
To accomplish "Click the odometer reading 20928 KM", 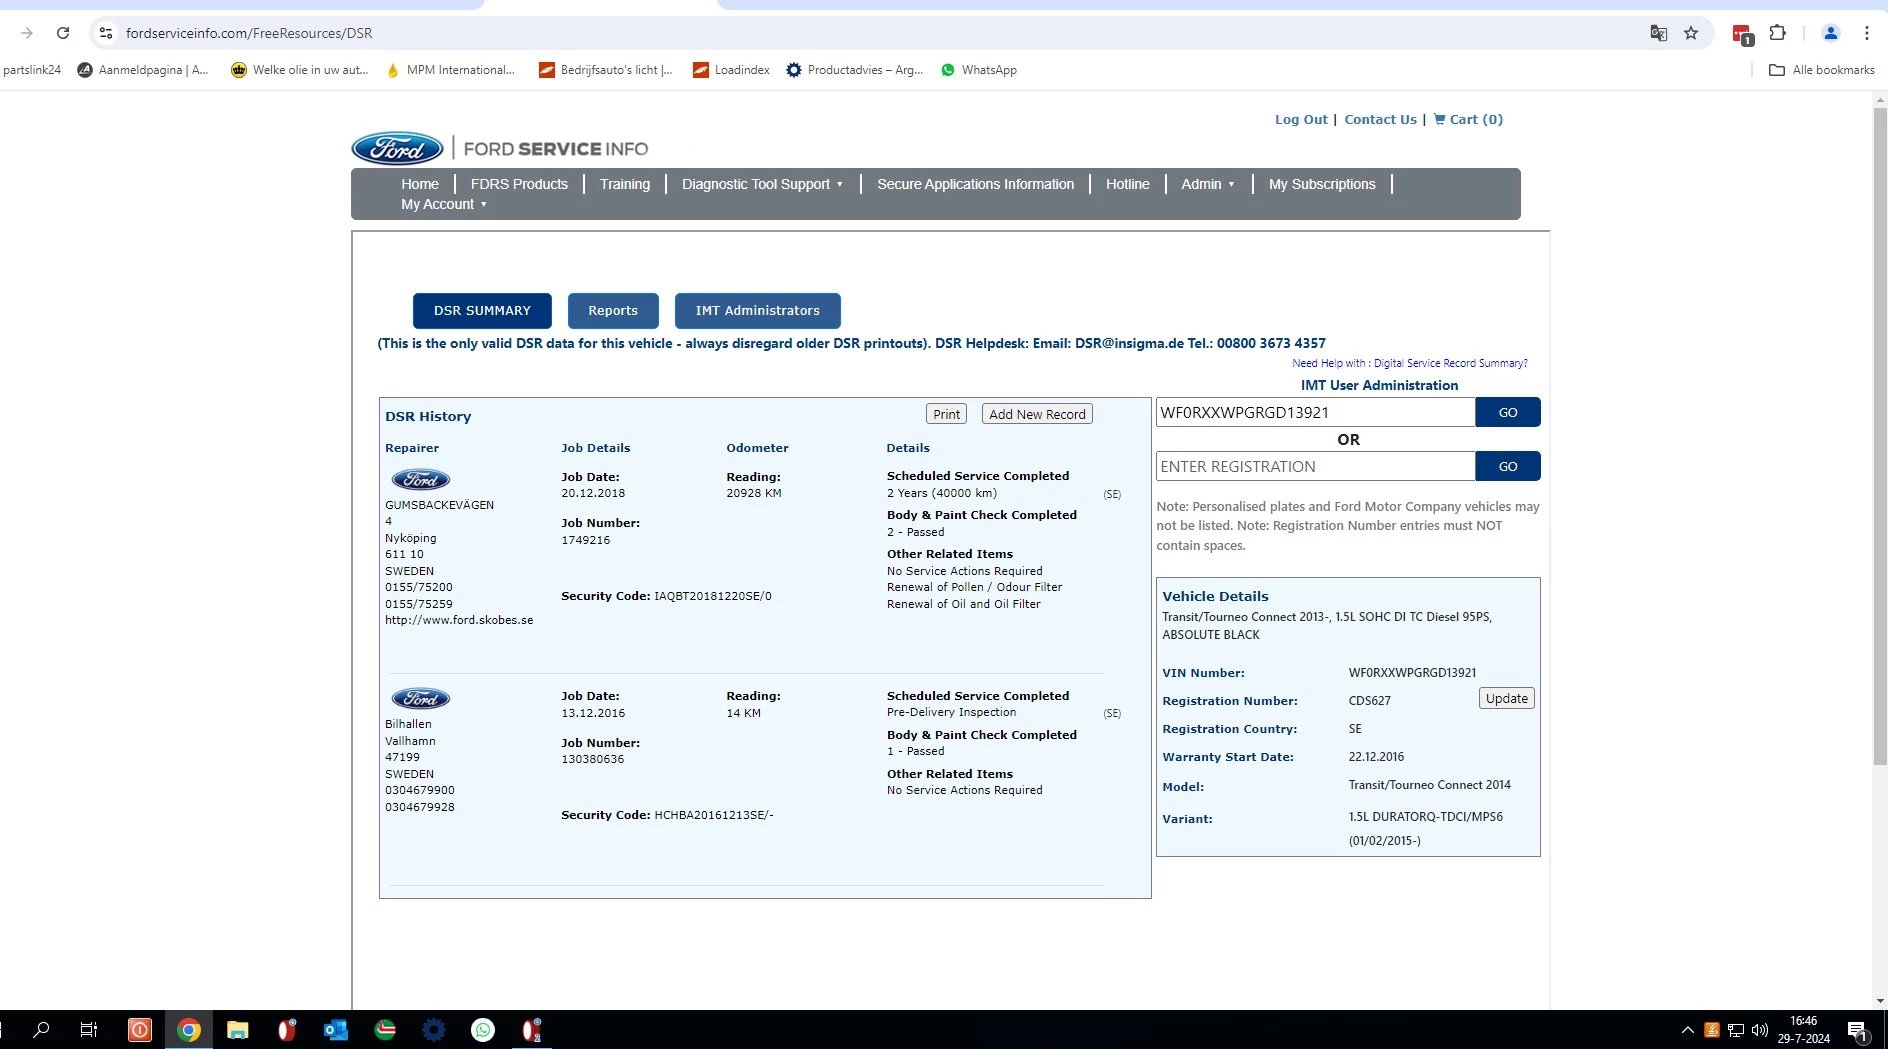I will click(x=754, y=493).
